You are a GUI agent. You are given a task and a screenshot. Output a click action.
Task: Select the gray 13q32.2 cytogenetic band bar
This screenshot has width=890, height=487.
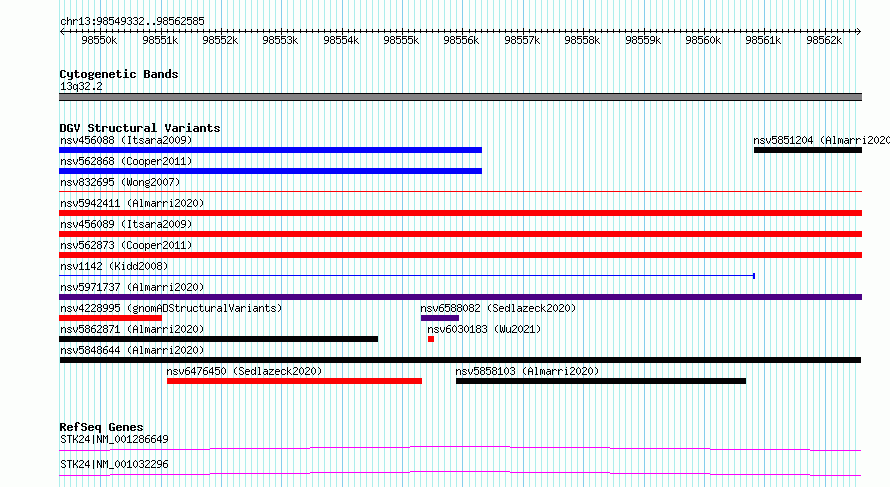[460, 97]
